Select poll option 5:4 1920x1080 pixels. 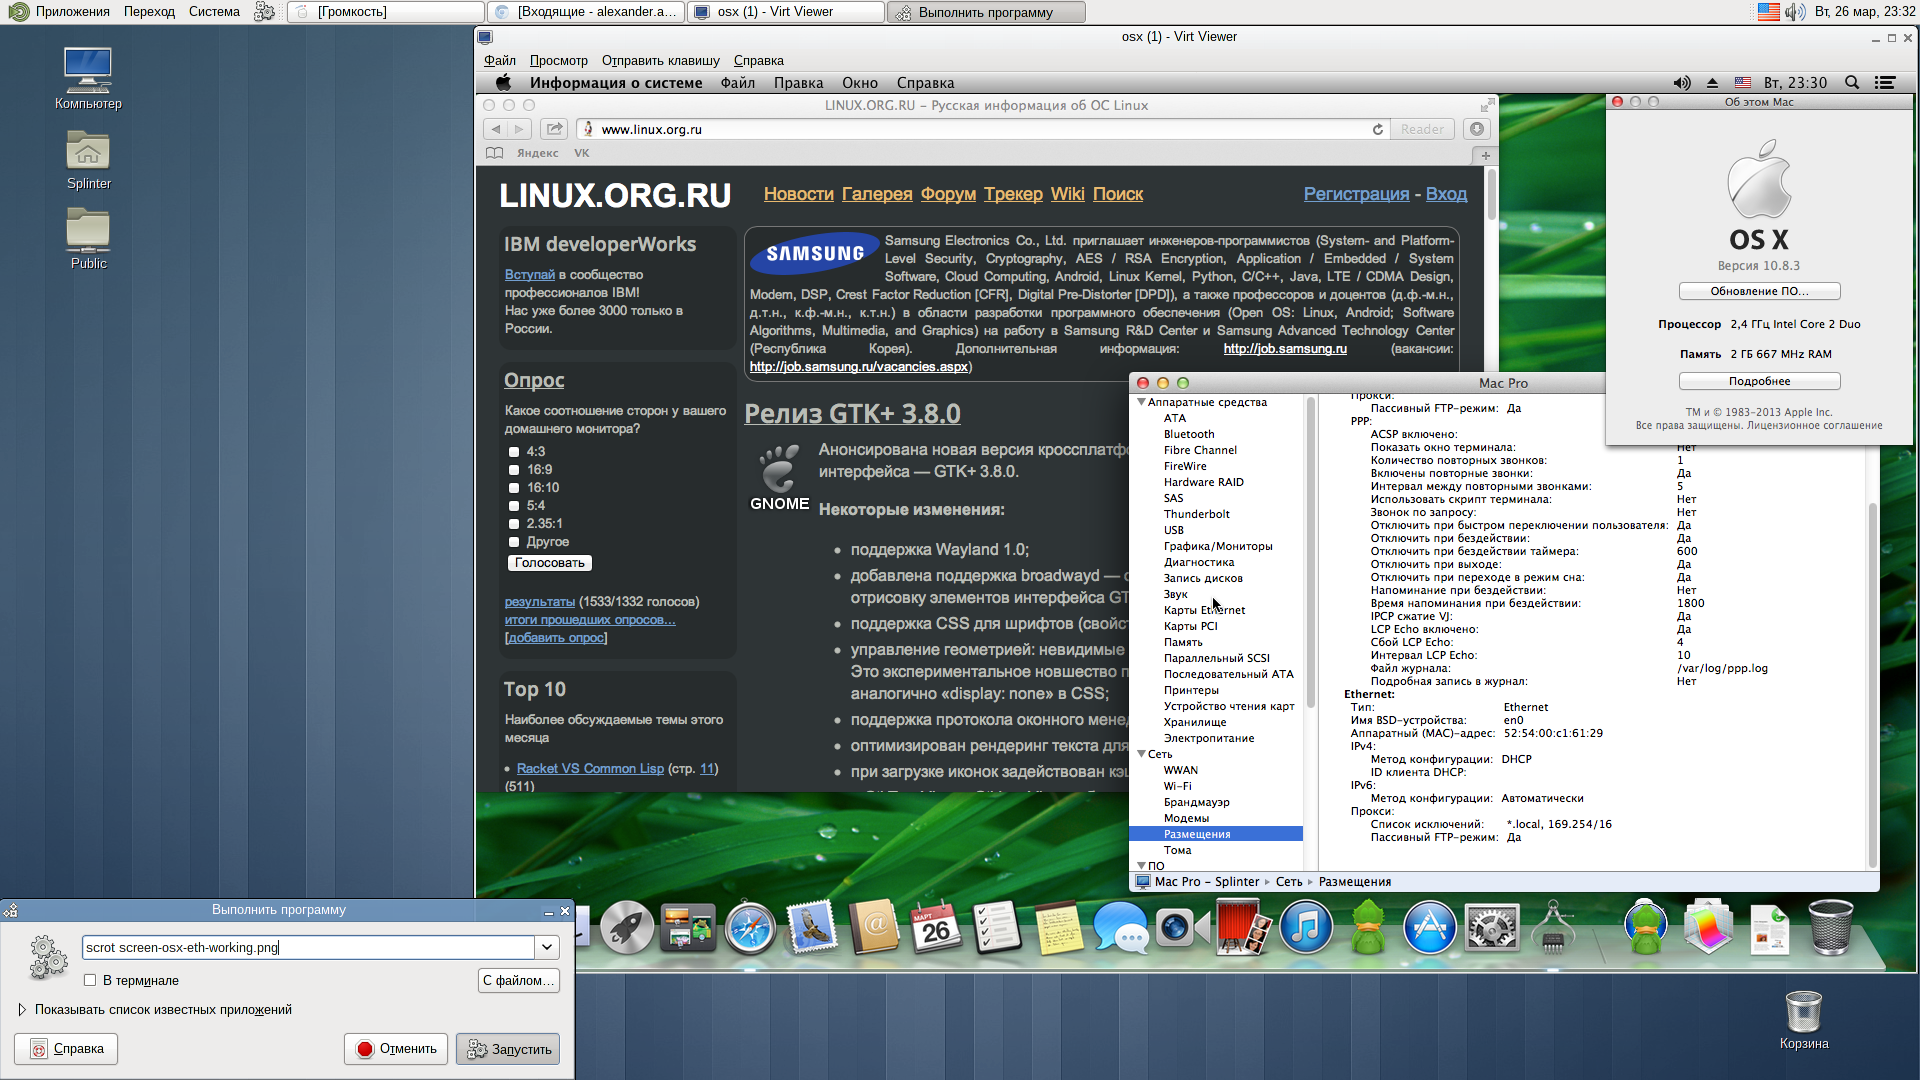514,506
